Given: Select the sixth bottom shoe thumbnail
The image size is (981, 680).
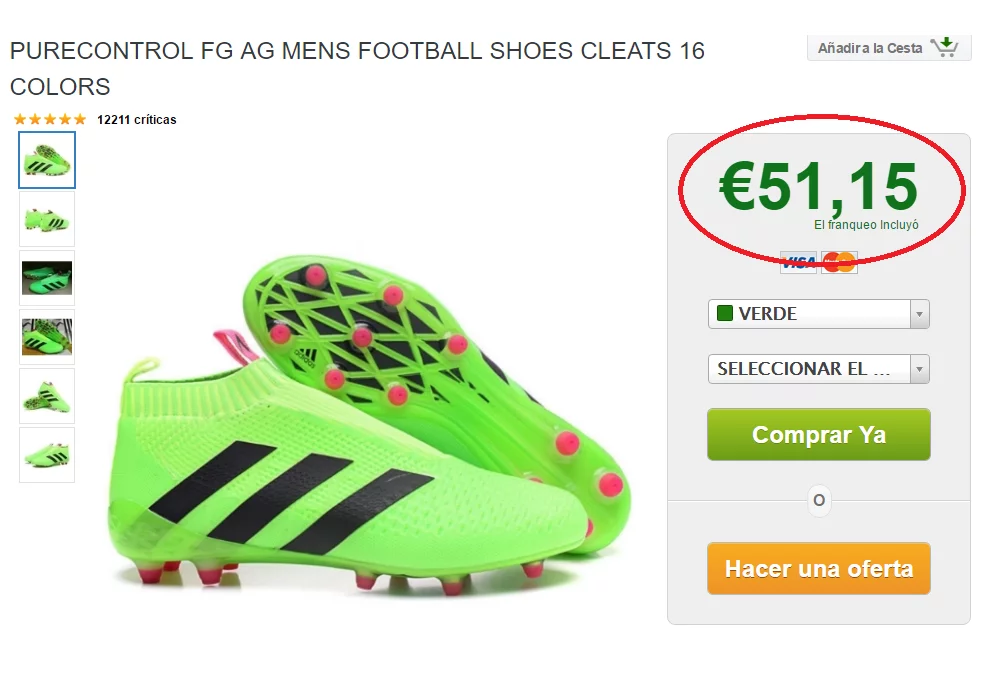Looking at the screenshot, I should (x=47, y=455).
